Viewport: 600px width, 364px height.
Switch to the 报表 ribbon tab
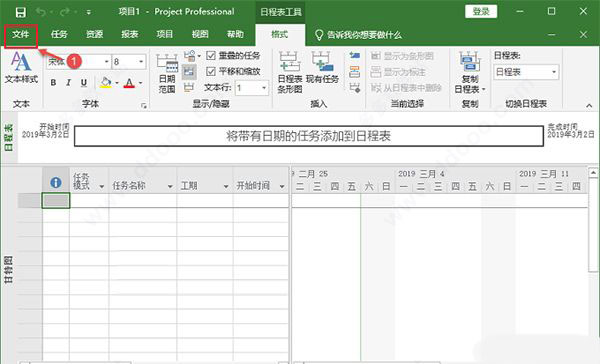pos(129,34)
